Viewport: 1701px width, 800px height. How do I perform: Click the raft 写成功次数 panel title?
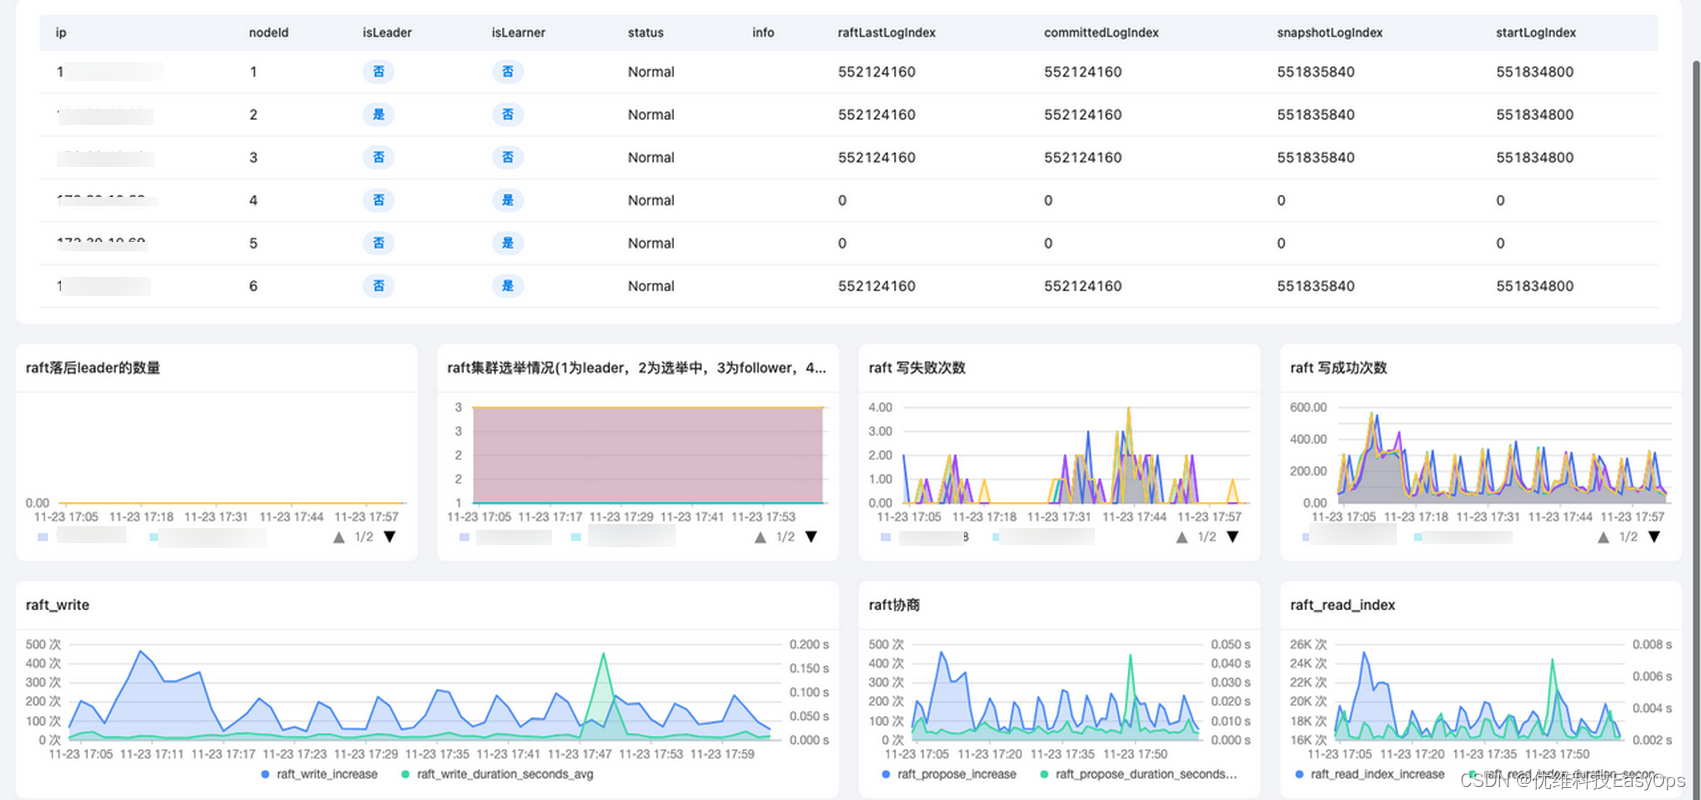click(x=1338, y=368)
